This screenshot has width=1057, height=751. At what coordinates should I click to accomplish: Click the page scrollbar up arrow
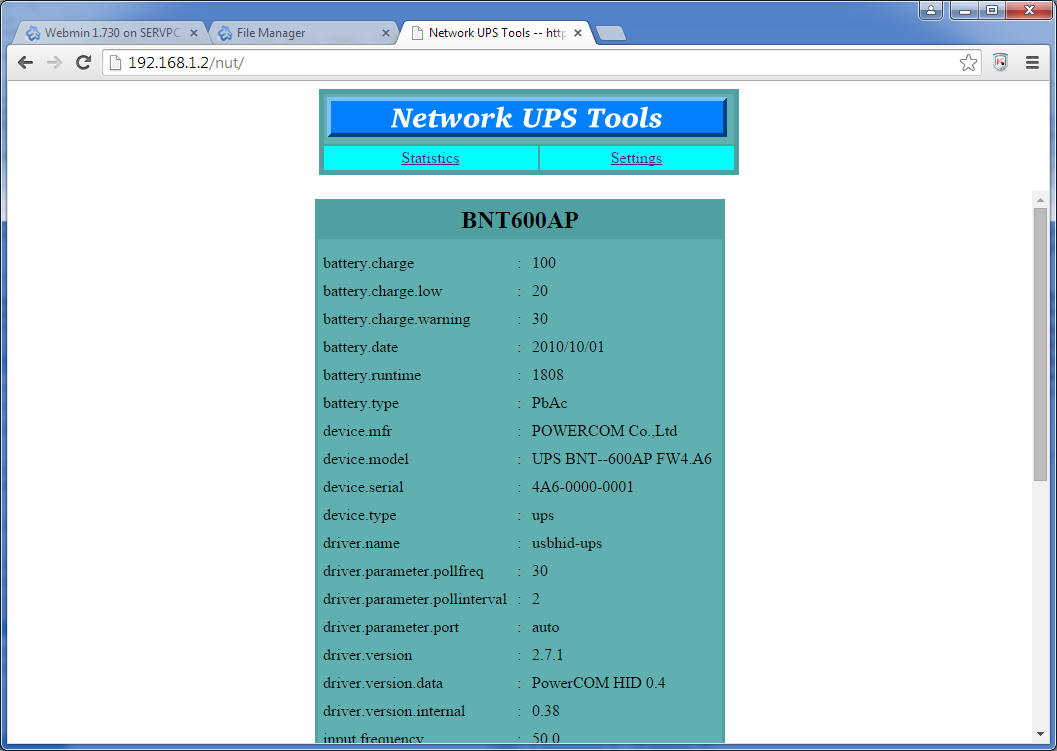tap(1040, 200)
